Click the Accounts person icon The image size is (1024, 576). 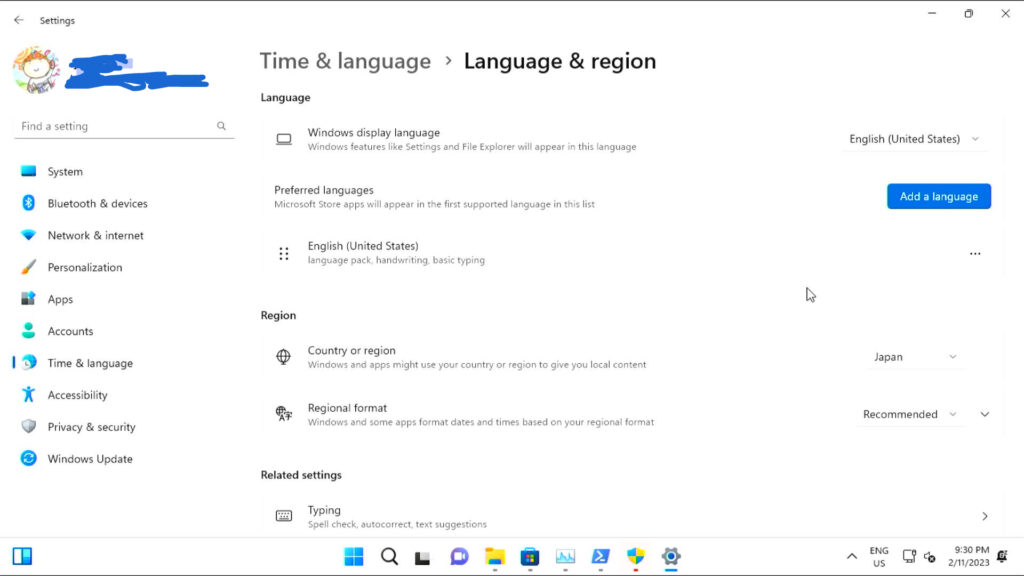[28, 330]
